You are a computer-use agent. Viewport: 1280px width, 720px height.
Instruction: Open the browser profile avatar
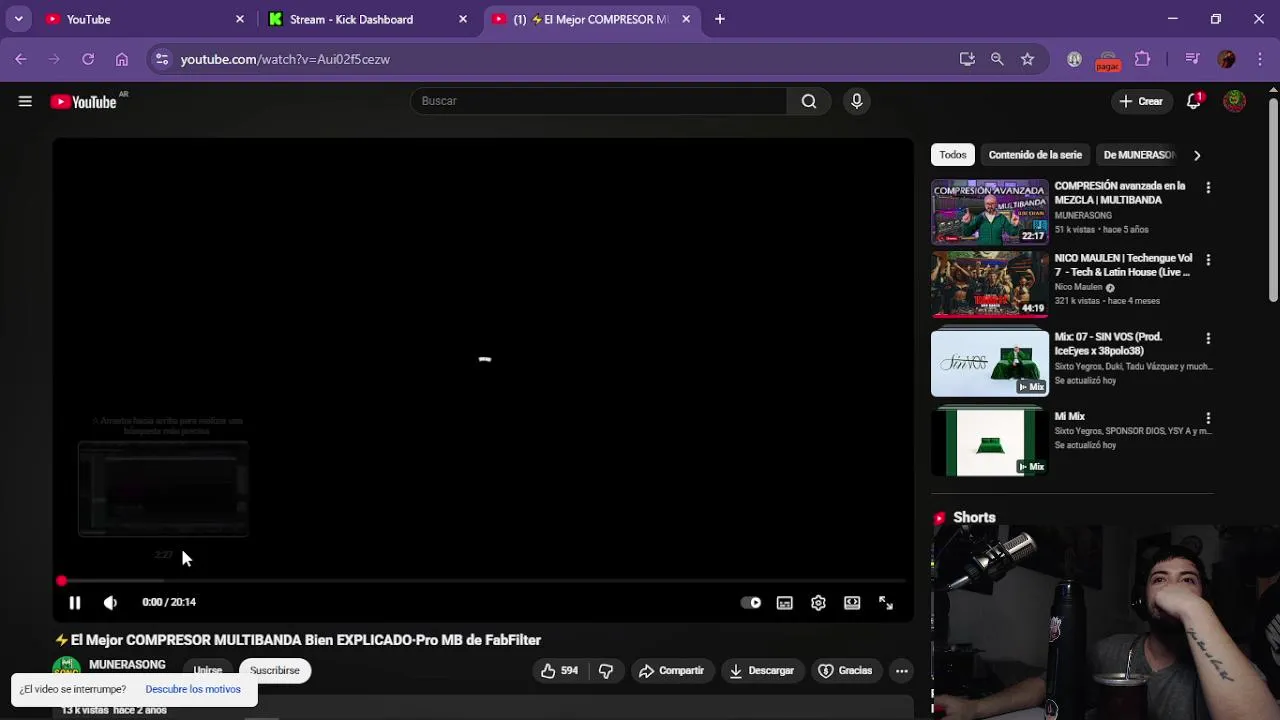click(1227, 59)
